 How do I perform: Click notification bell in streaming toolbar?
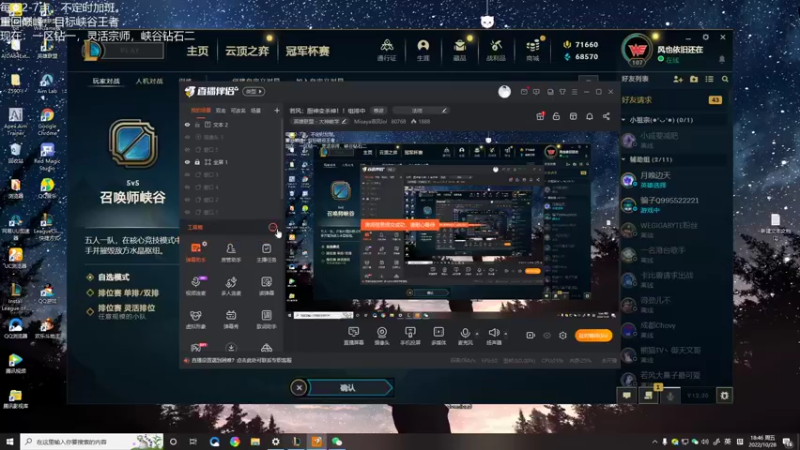click(589, 116)
